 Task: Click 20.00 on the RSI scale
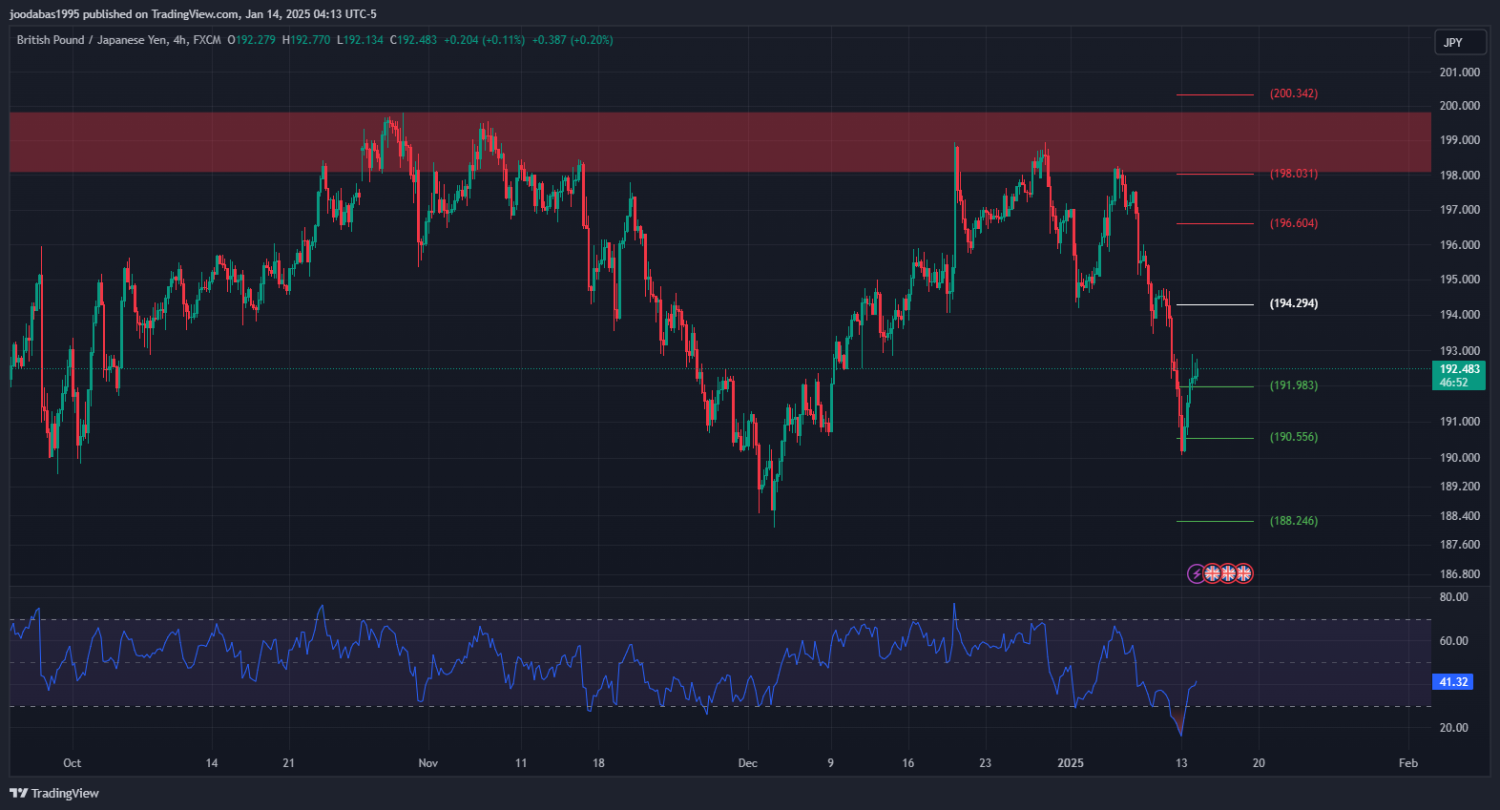[x=1454, y=728]
